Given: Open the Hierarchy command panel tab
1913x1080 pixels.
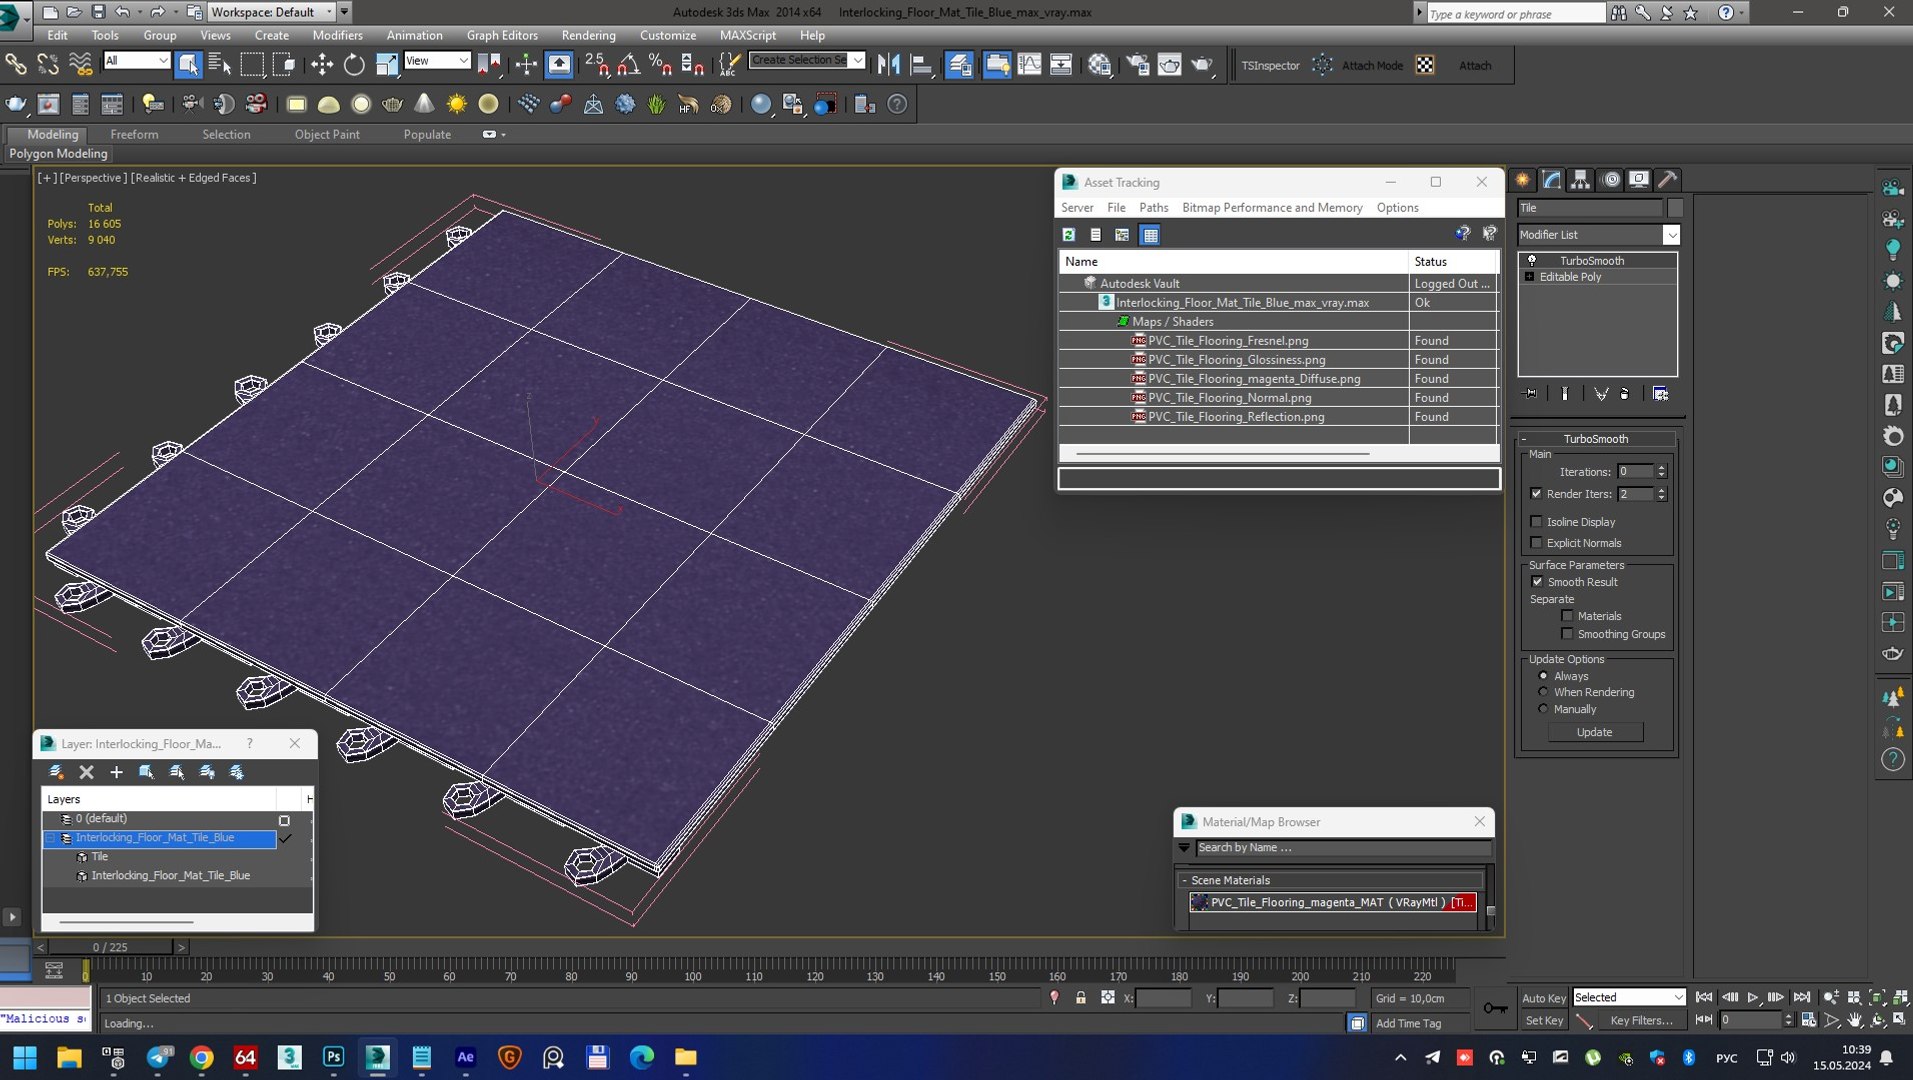Looking at the screenshot, I should pyautogui.click(x=1580, y=180).
